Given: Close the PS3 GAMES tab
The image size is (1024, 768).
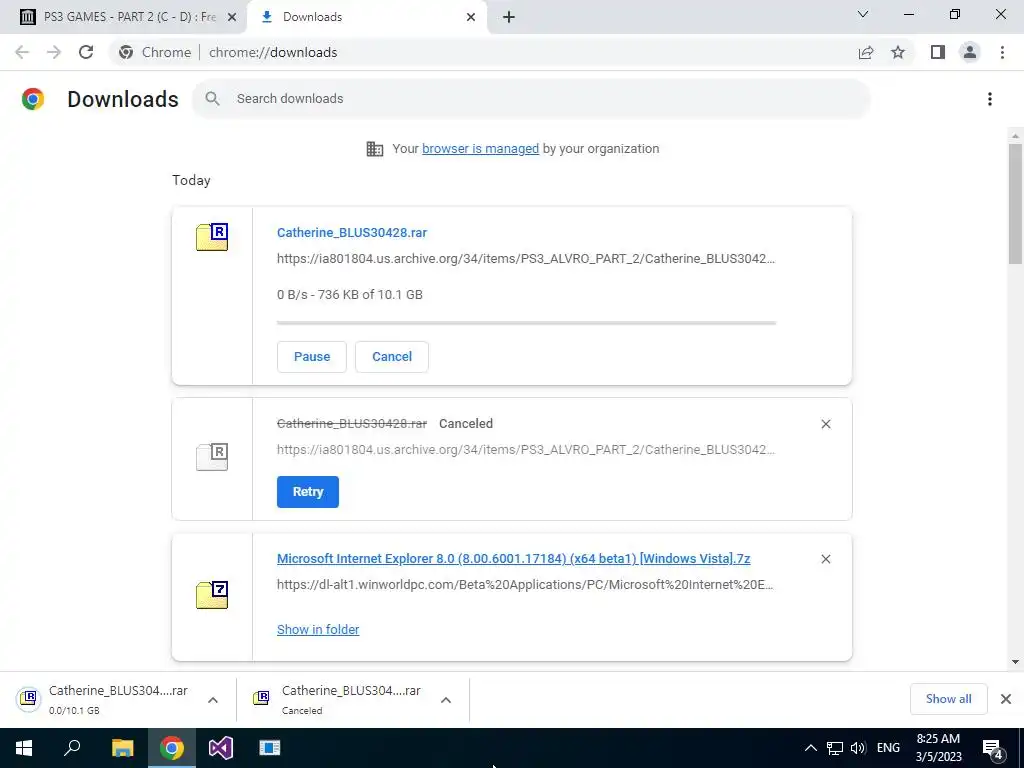Looking at the screenshot, I should click(x=231, y=17).
